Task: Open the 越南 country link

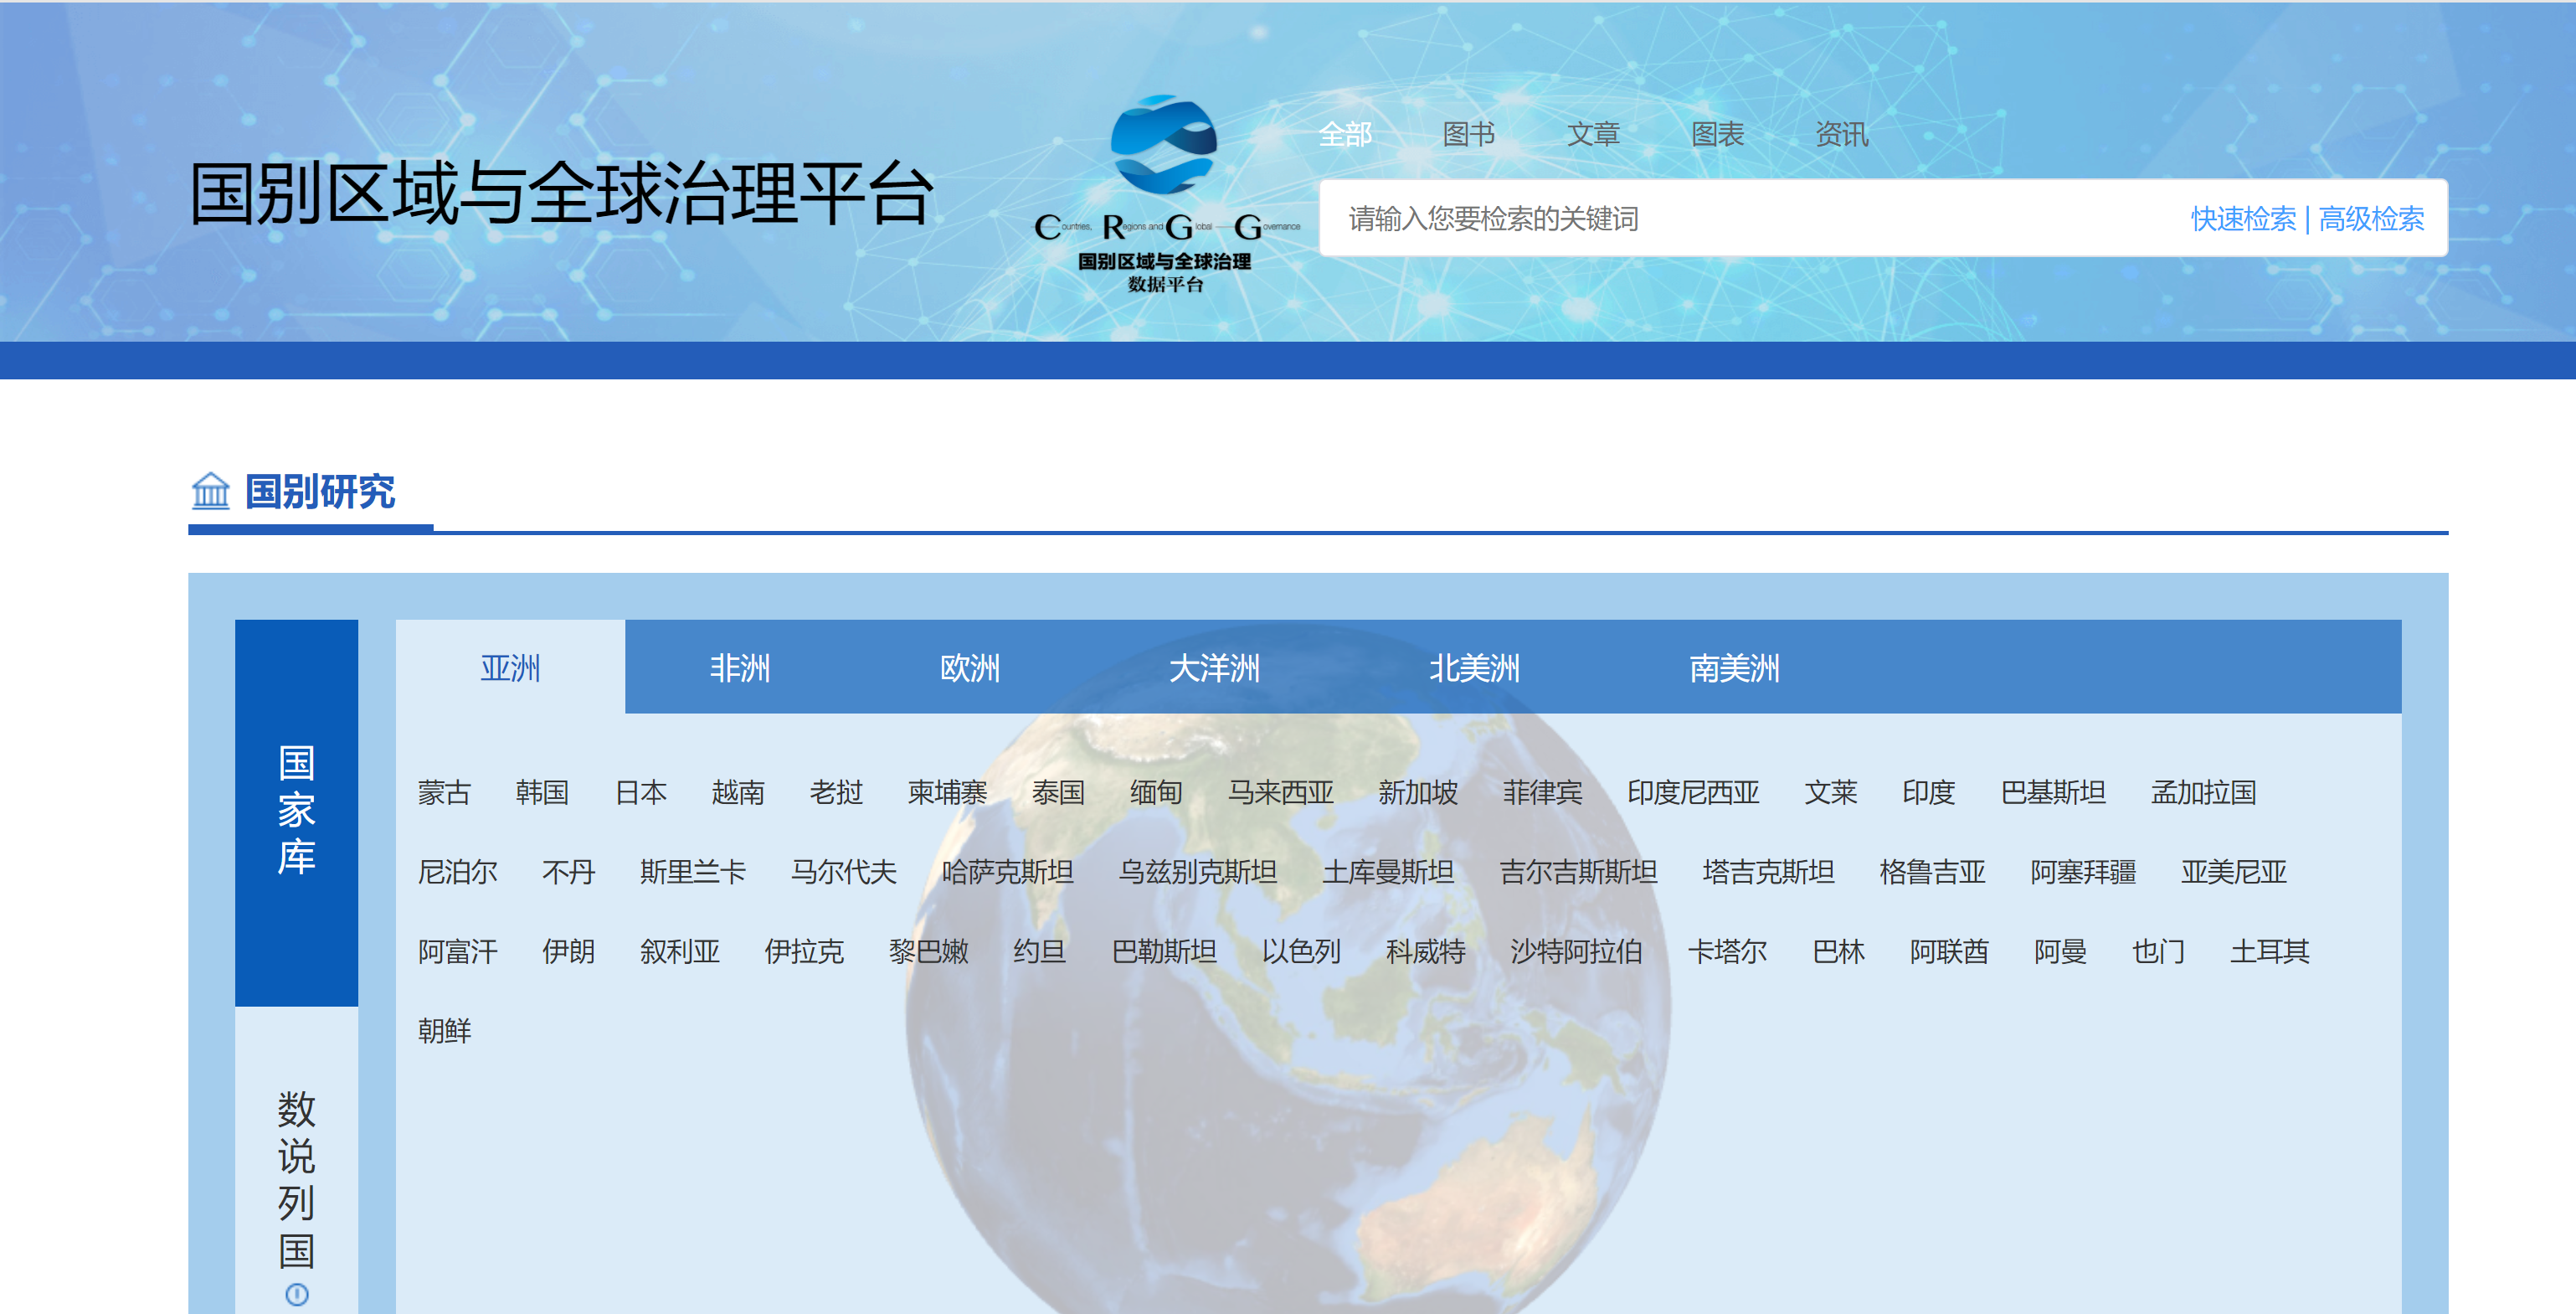Action: pos(738,793)
